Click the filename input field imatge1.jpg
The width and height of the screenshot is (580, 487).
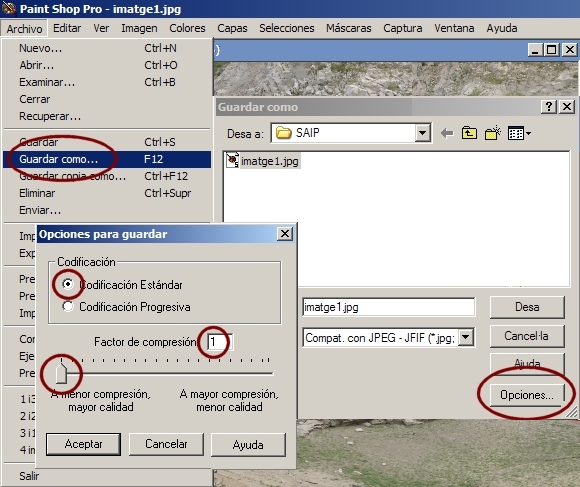pyautogui.click(x=388, y=307)
